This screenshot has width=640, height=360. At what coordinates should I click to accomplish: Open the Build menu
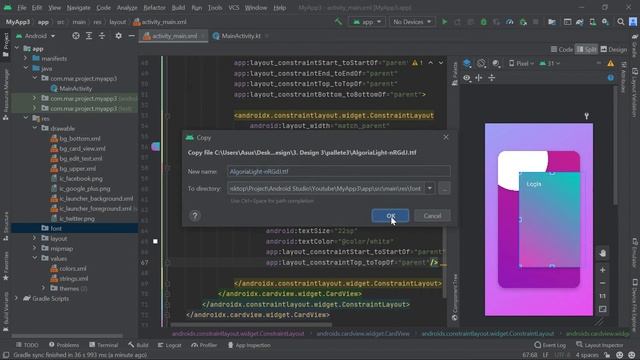(x=178, y=8)
